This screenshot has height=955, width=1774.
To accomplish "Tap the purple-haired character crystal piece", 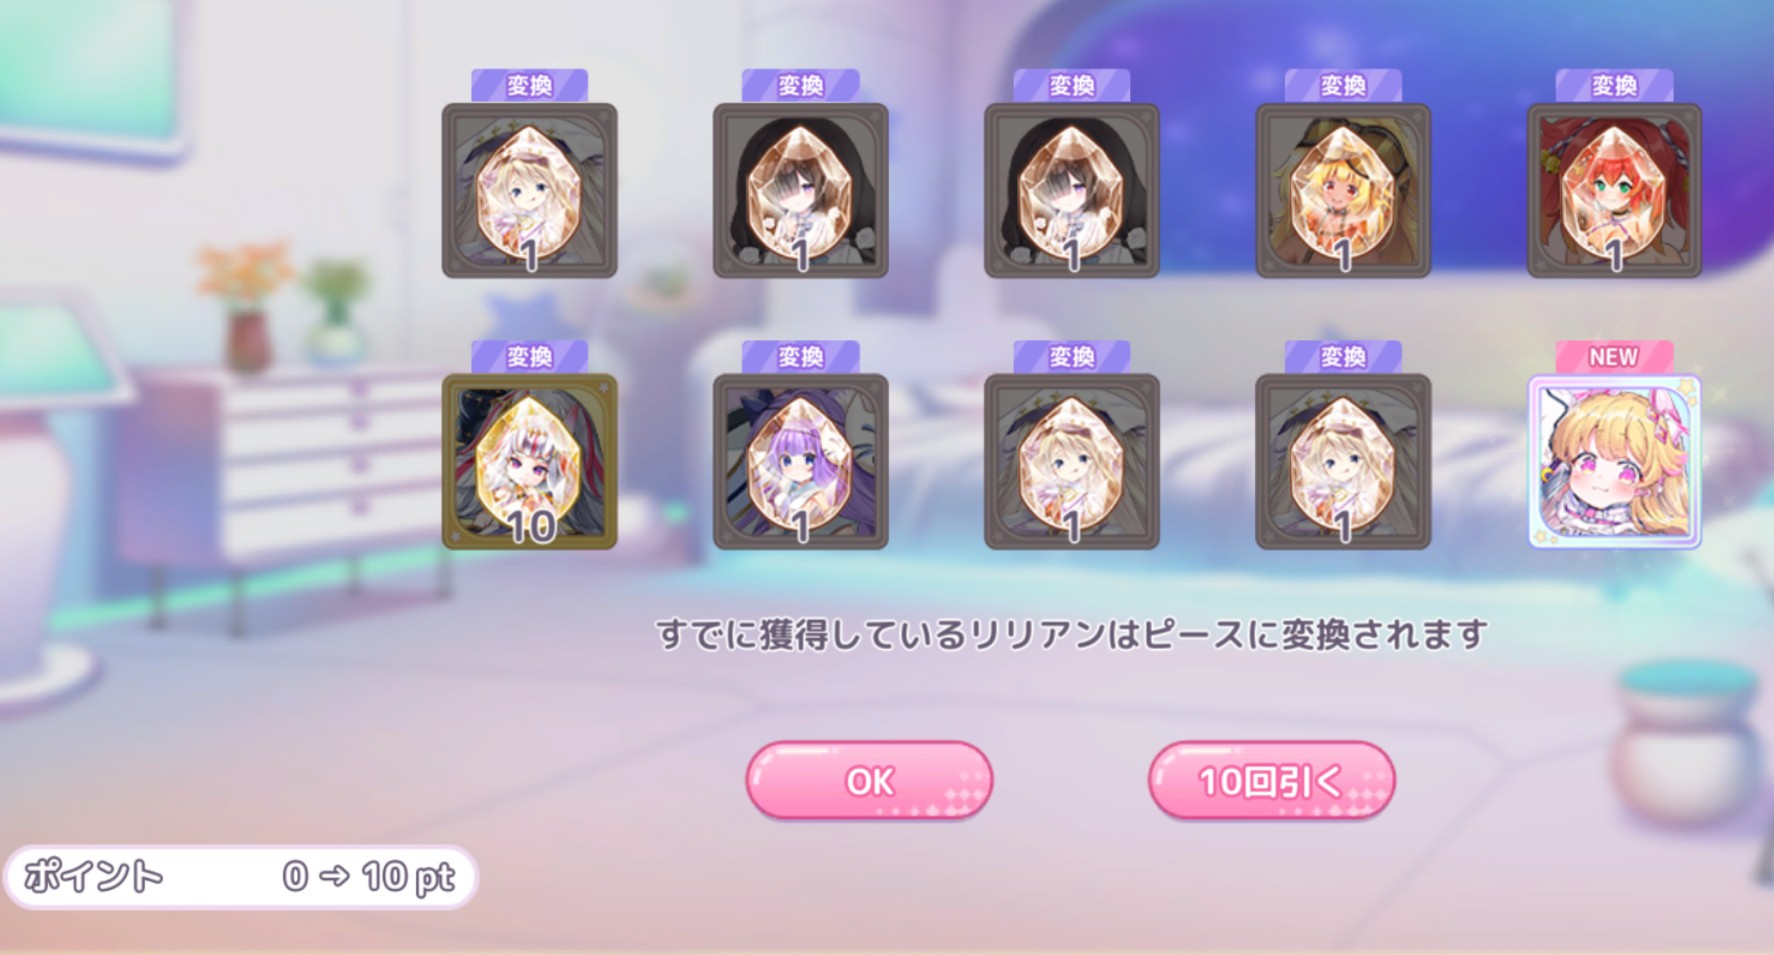I will (801, 461).
